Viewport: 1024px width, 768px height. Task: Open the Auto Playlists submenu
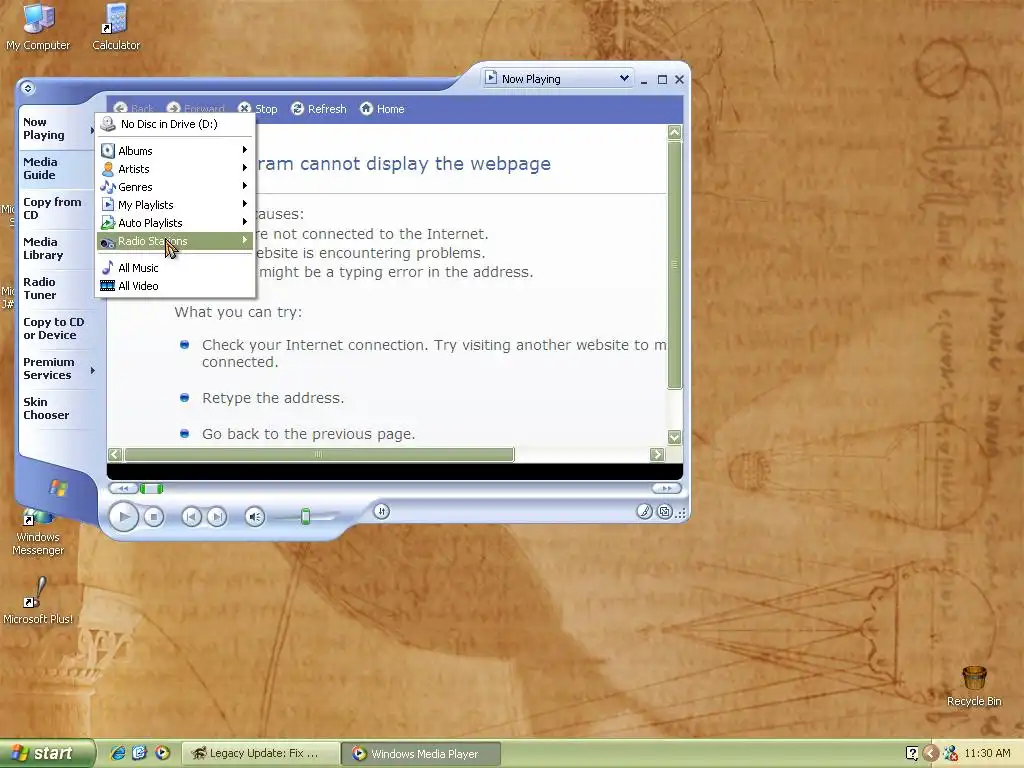(x=175, y=223)
